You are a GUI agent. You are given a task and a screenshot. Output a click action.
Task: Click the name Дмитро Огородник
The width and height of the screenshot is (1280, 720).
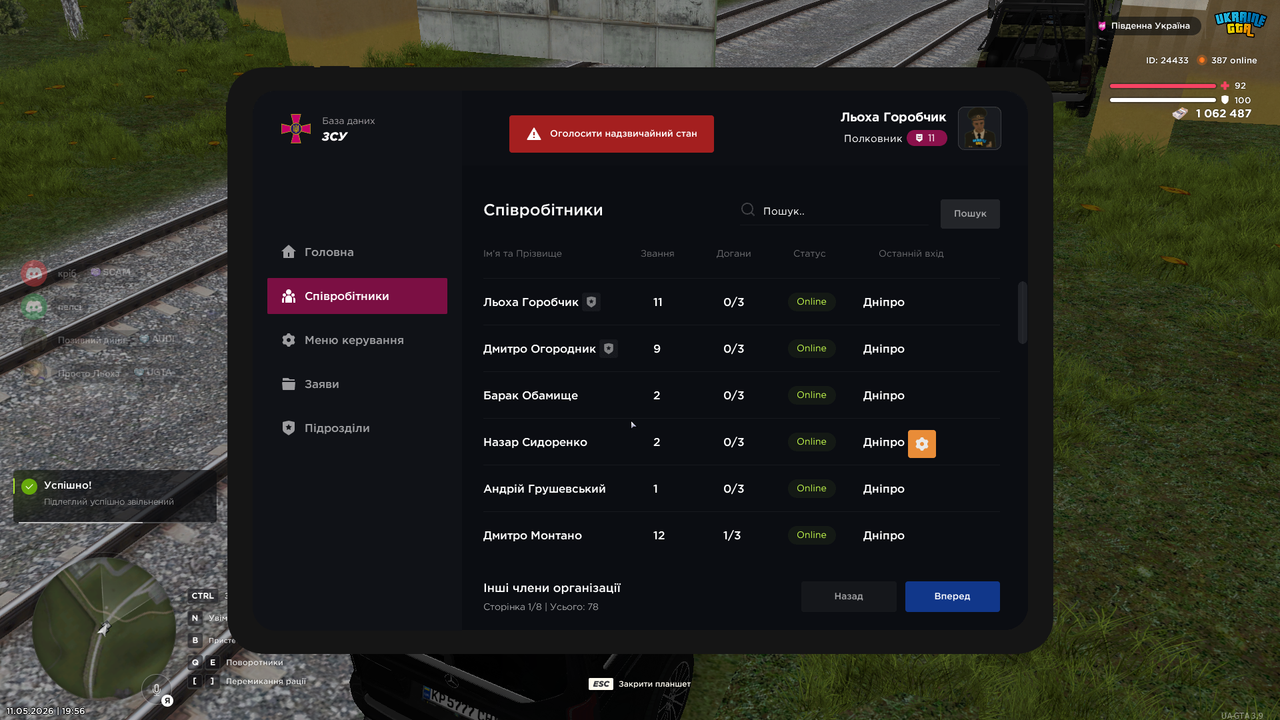pos(540,349)
